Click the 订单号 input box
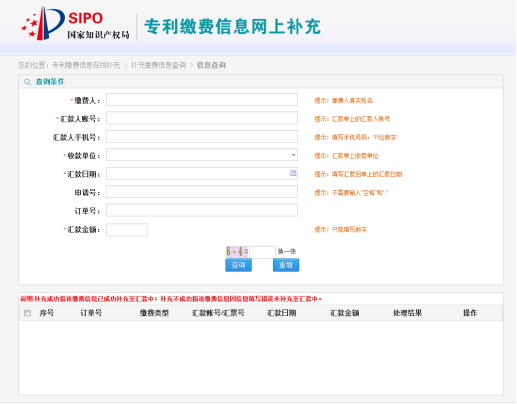The width and height of the screenshot is (517, 404). click(x=202, y=210)
